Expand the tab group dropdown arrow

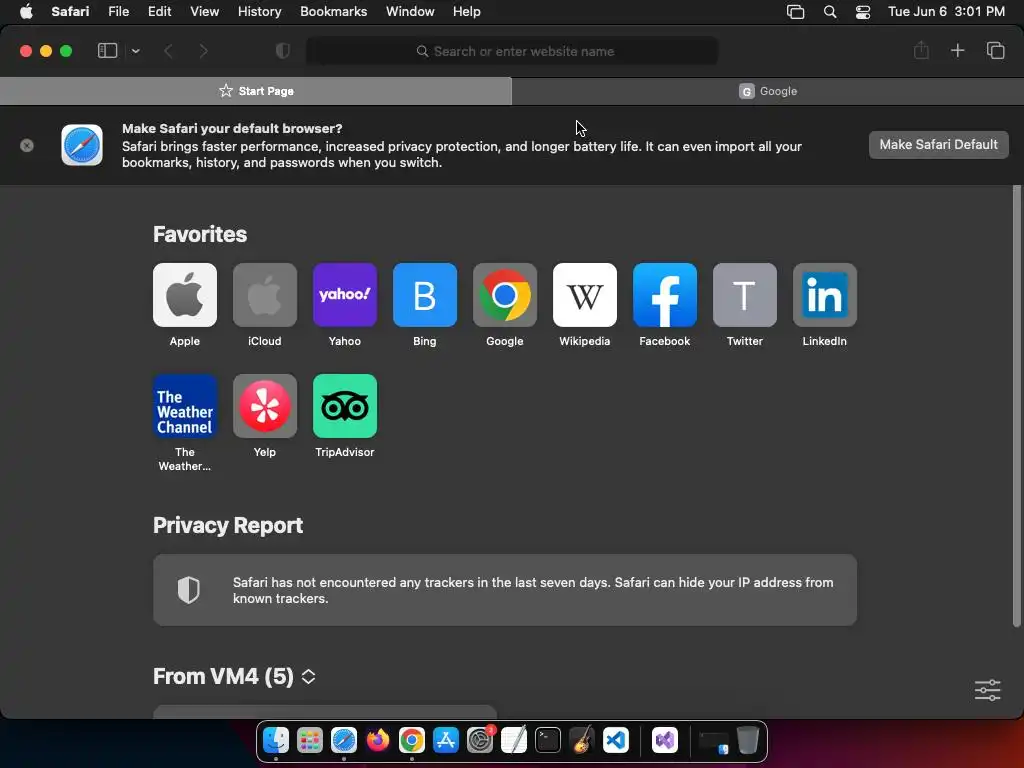pos(135,51)
